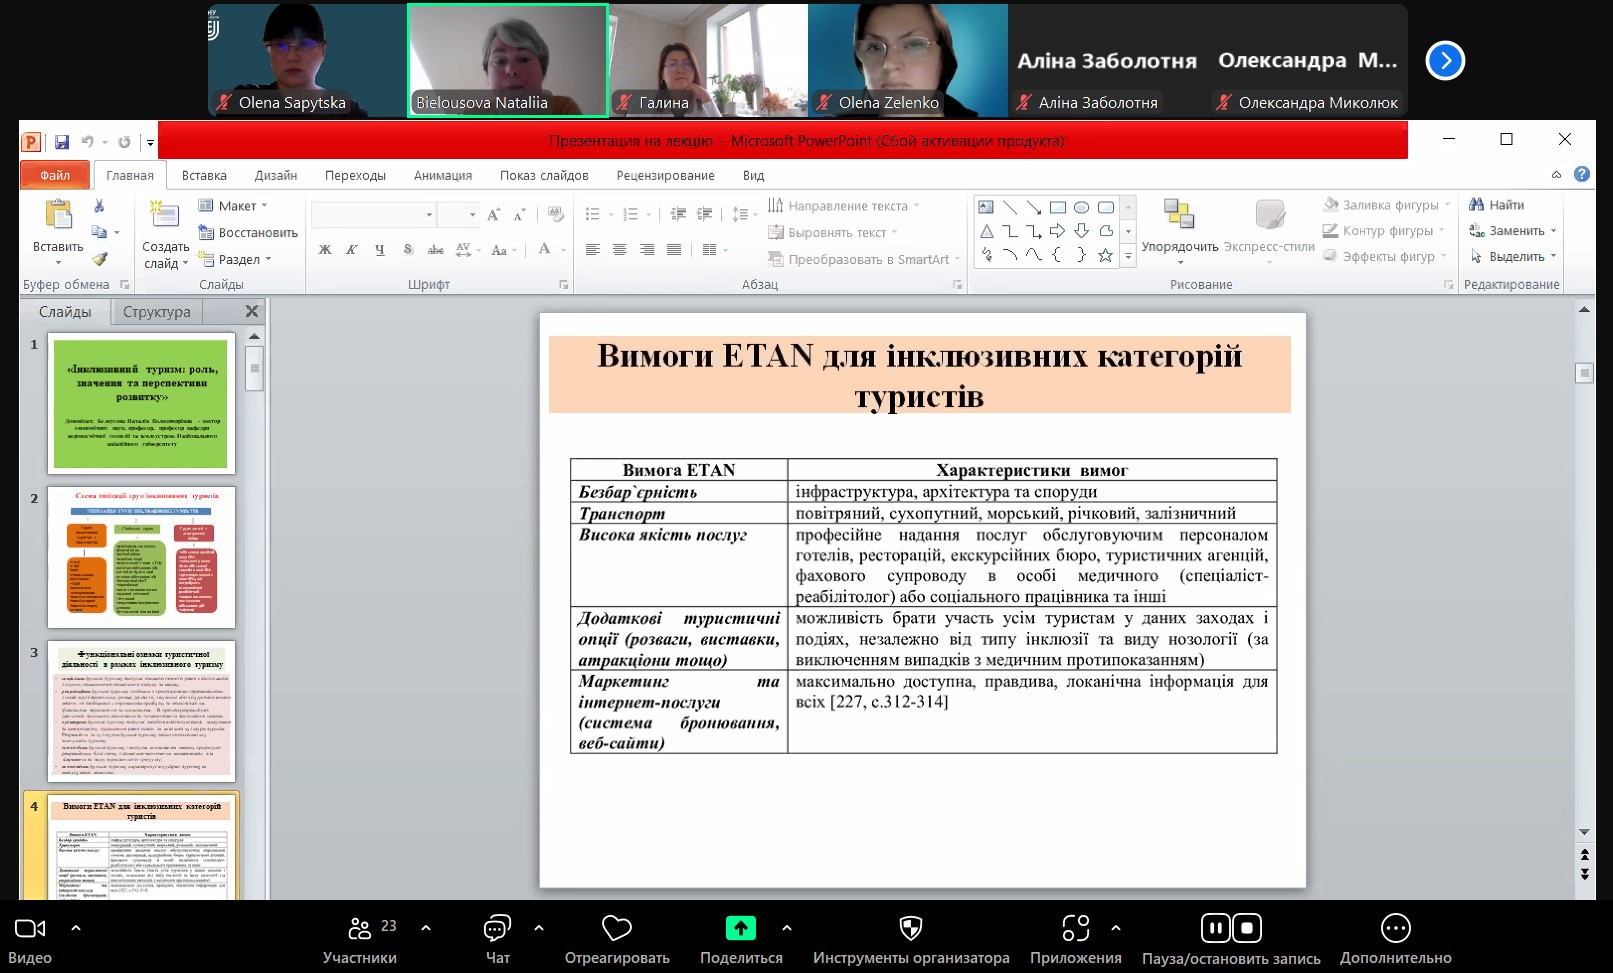Select slide 3 thumbnail
The height and width of the screenshot is (973, 1613).
tap(141, 711)
